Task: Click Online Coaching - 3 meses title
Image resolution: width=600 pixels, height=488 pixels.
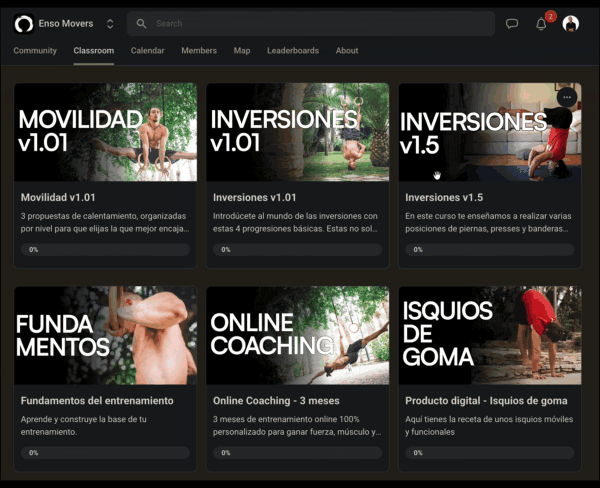Action: [x=276, y=401]
